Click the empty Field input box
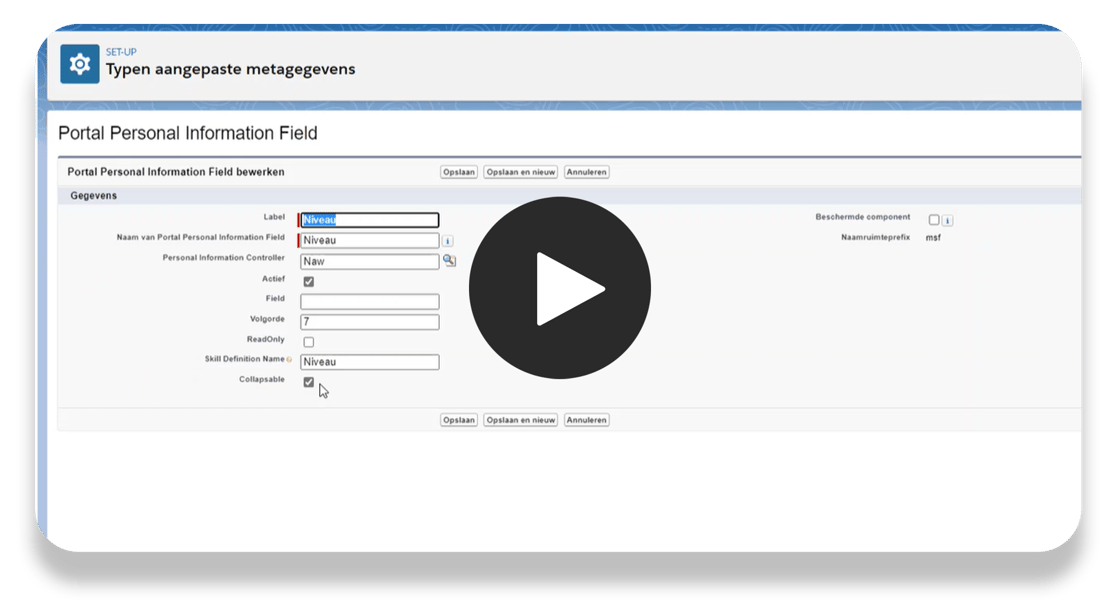Image resolution: width=1120 pixels, height=609 pixels. tap(369, 301)
